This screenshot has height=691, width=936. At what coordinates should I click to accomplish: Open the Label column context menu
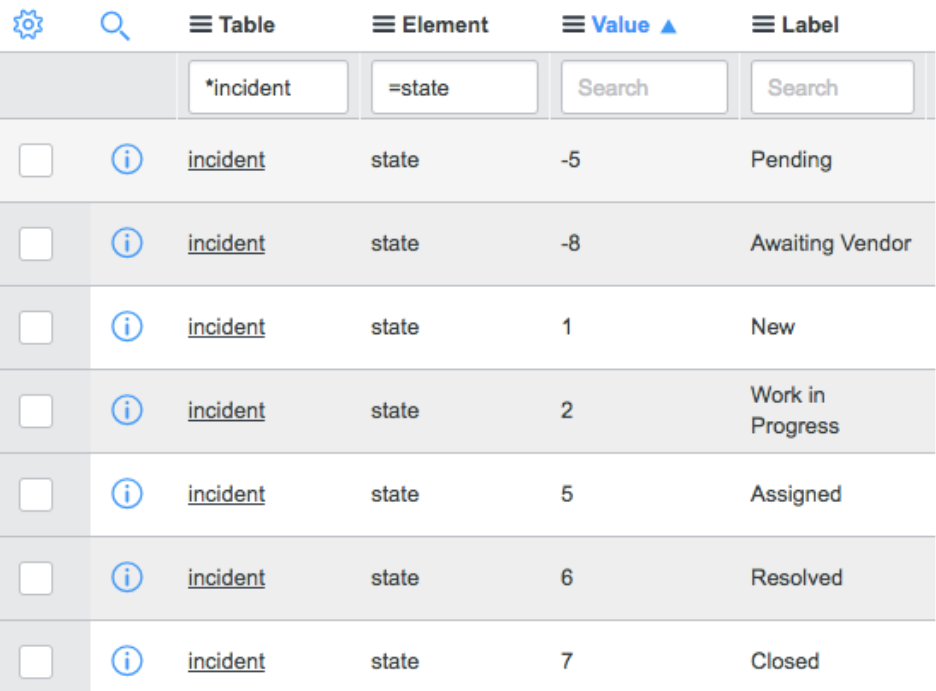766,24
